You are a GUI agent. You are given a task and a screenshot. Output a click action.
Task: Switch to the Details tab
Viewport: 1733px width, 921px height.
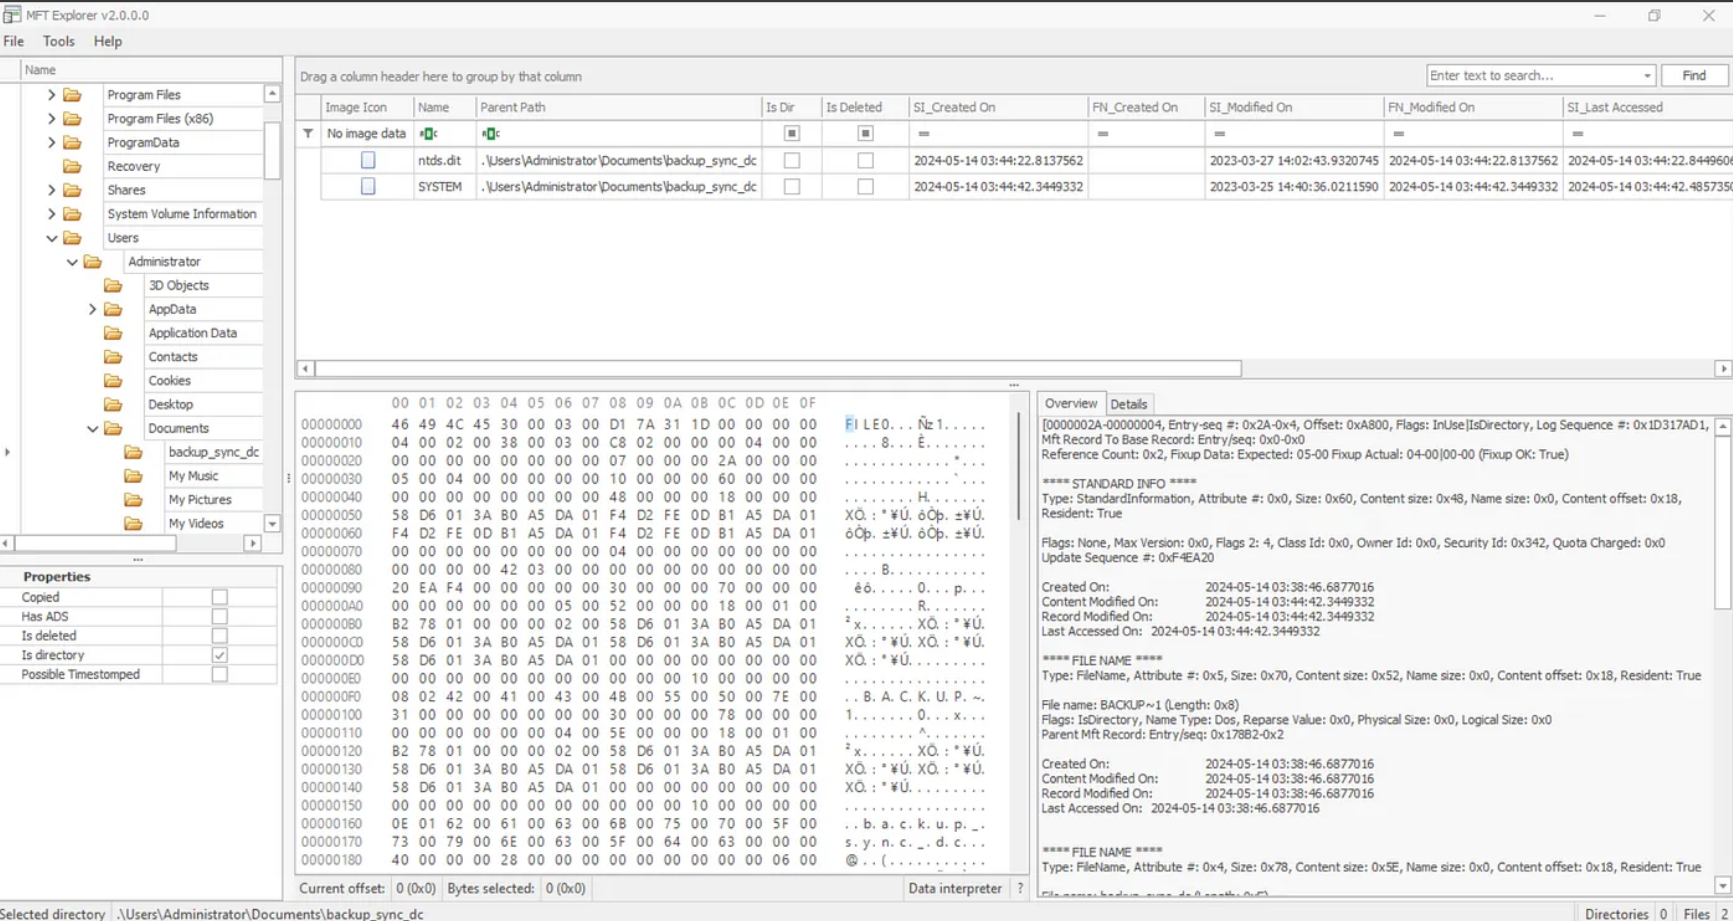1129,404
